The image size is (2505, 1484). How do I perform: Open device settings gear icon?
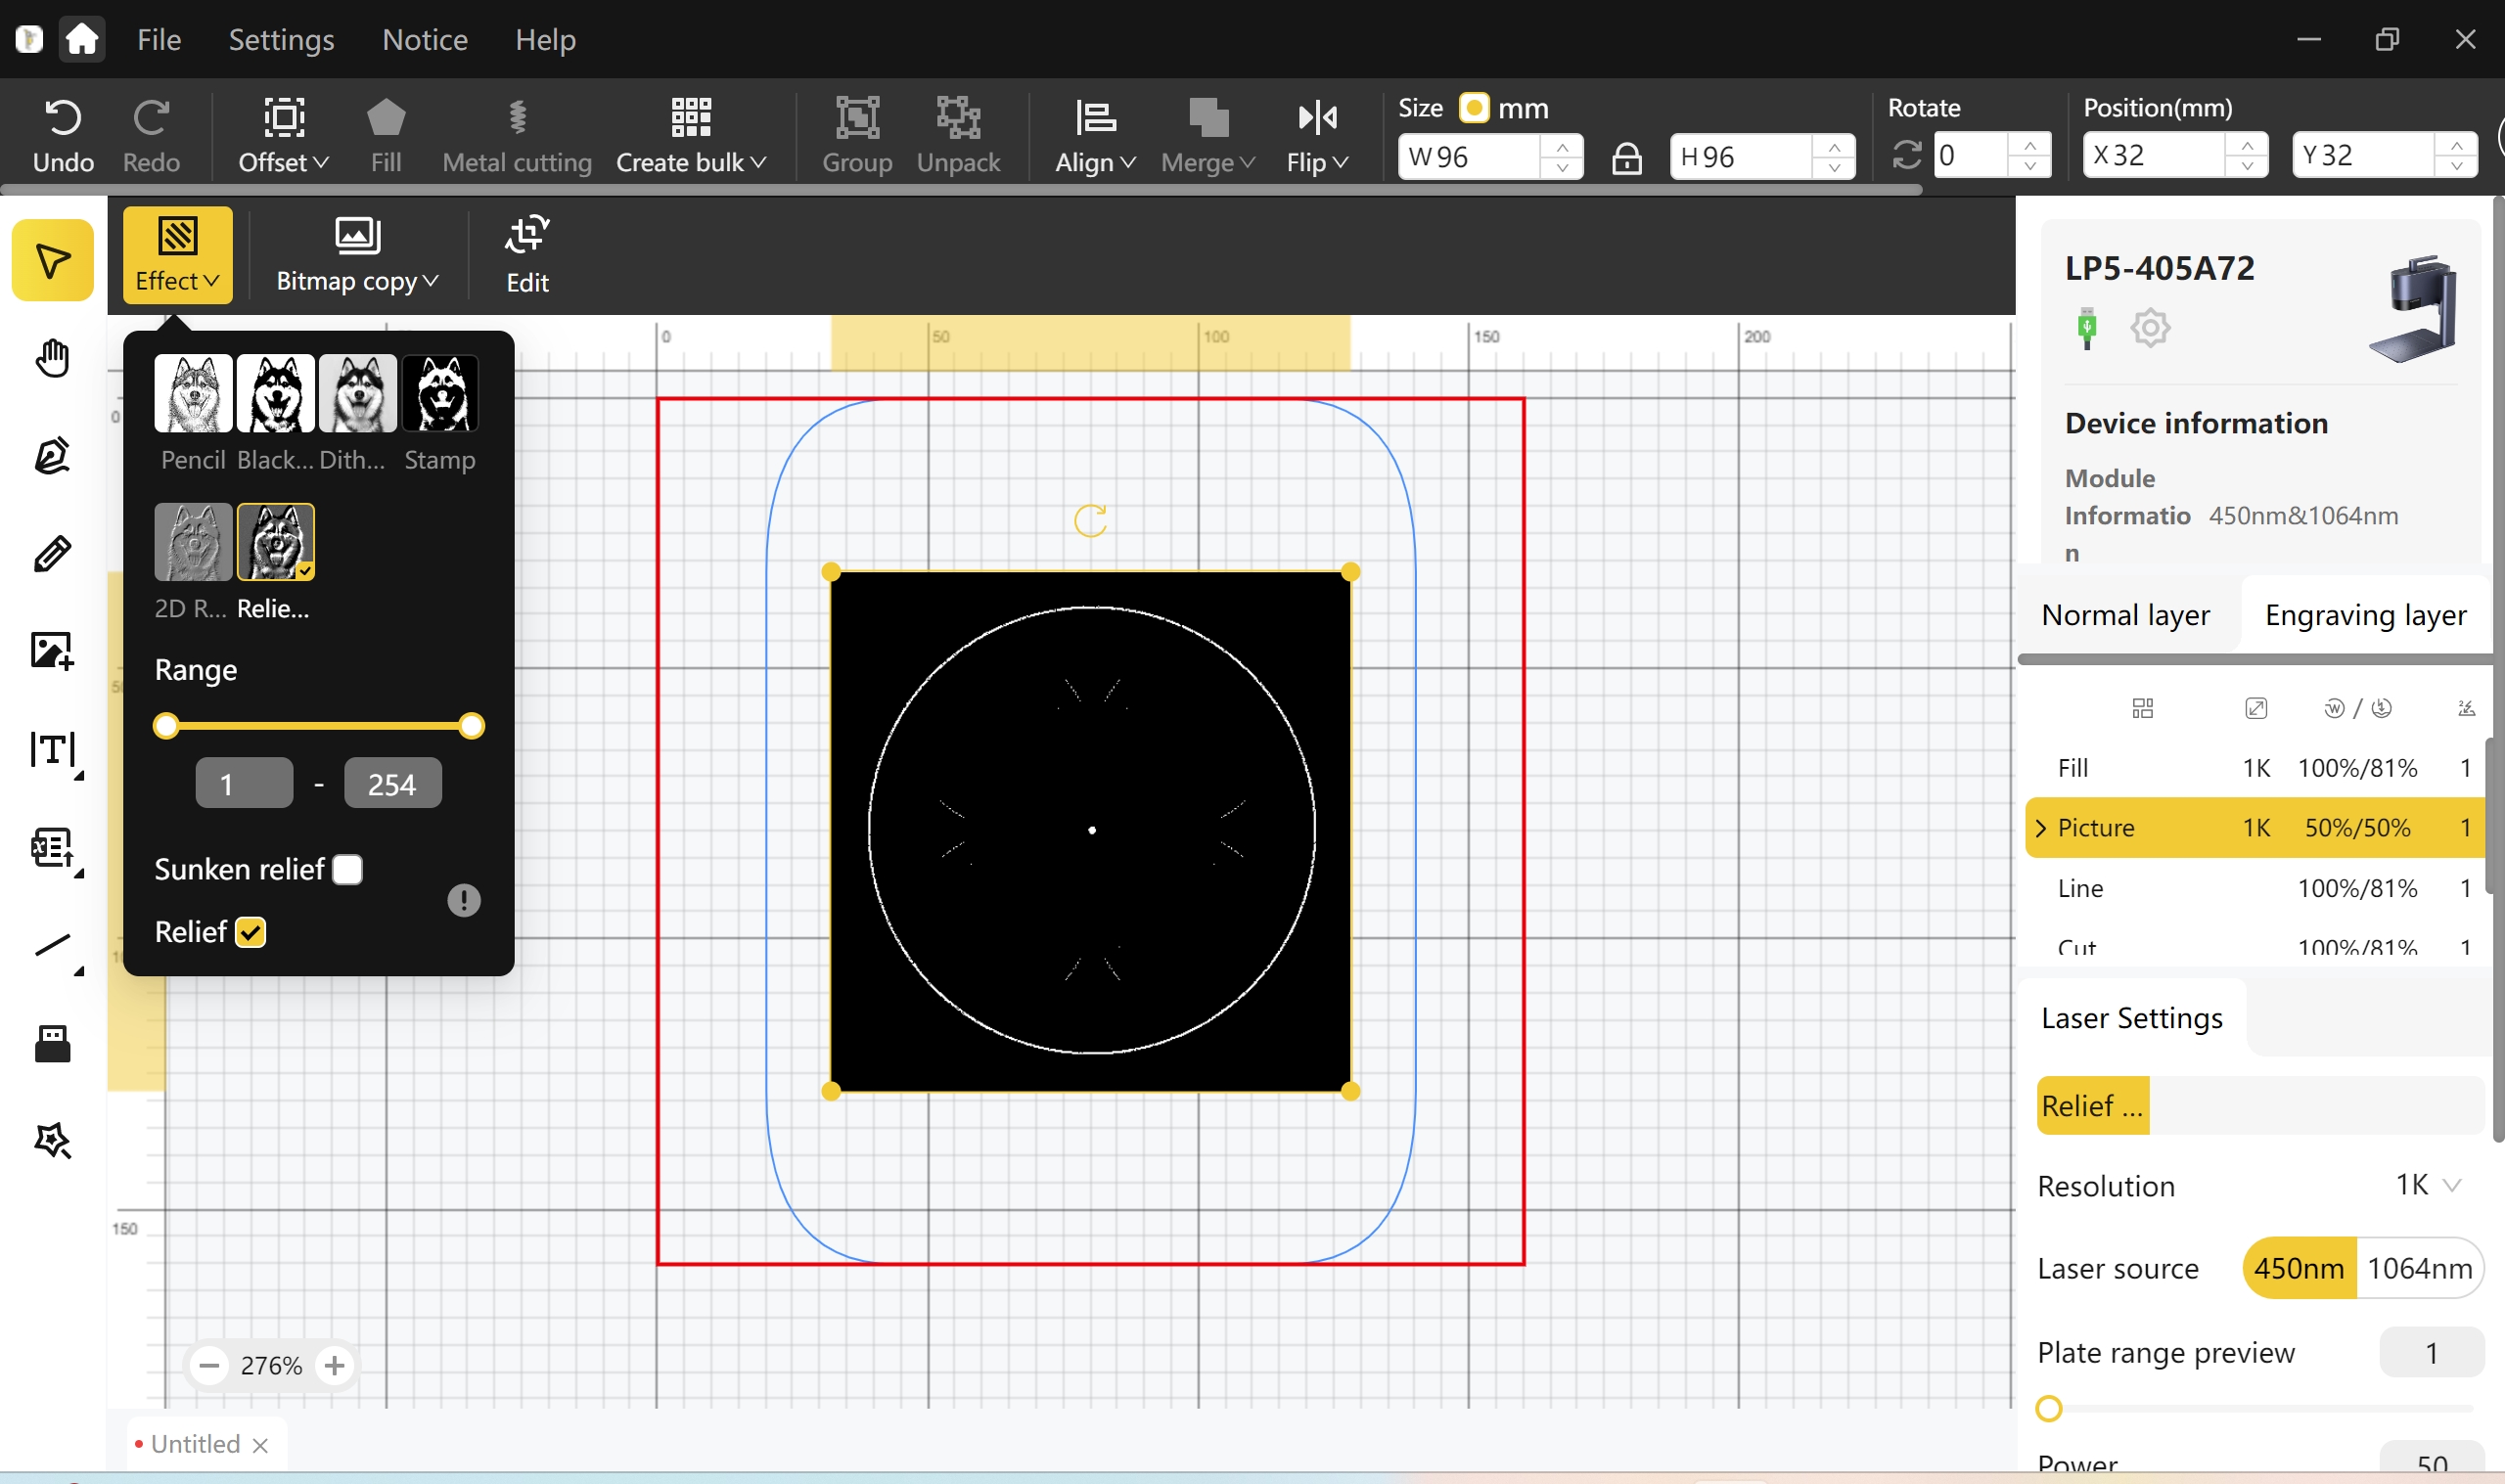(2149, 328)
